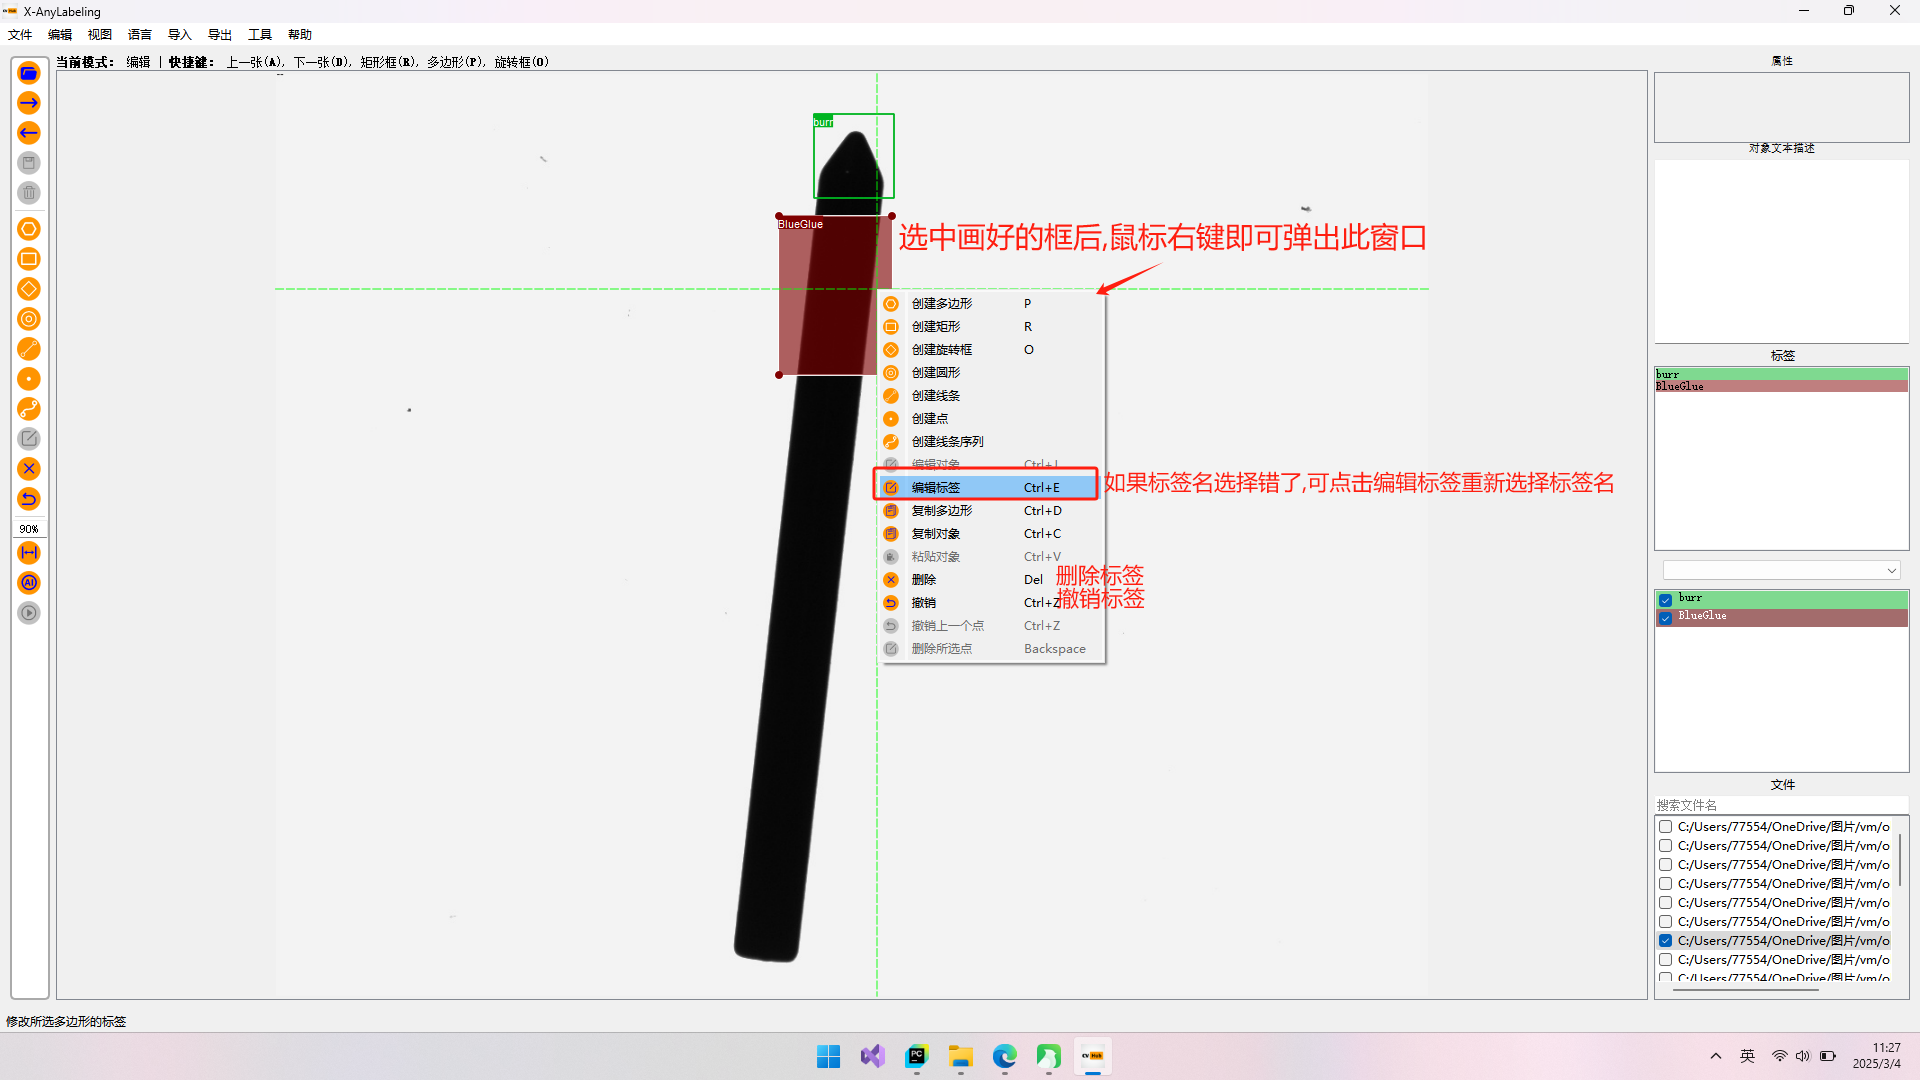Uncheck the burr label visibility checkbox

(1665, 599)
